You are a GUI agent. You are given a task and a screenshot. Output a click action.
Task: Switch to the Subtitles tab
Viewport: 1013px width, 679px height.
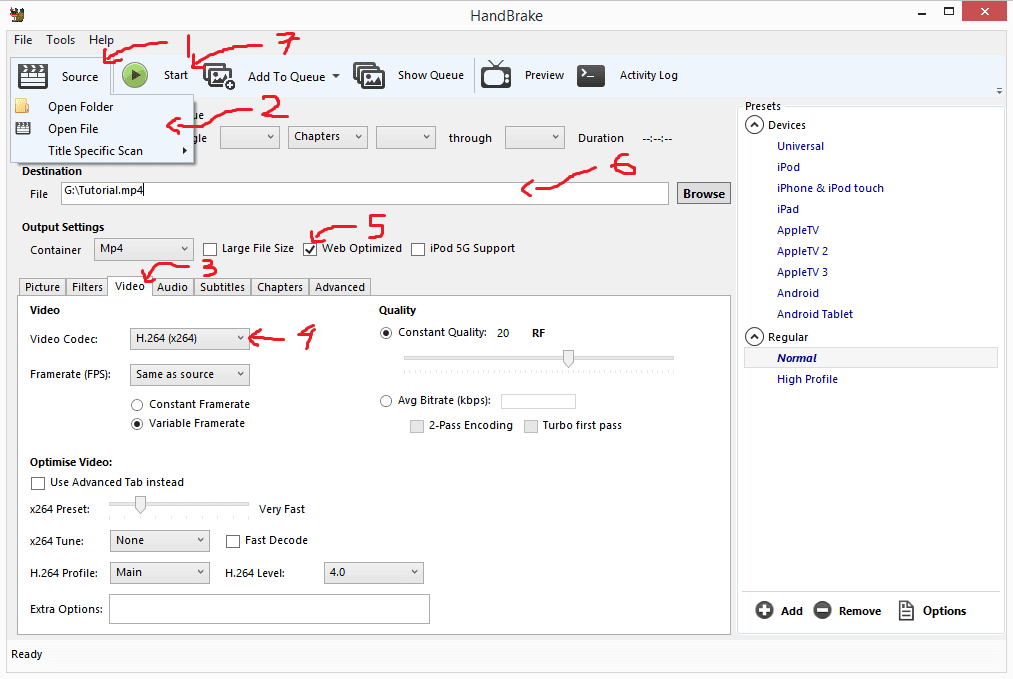click(222, 287)
